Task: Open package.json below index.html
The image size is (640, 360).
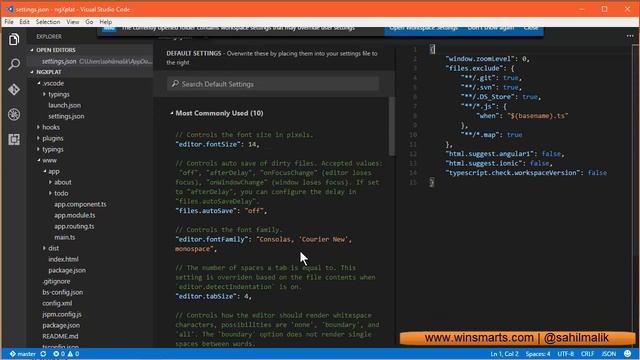Action: pyautogui.click(x=67, y=271)
